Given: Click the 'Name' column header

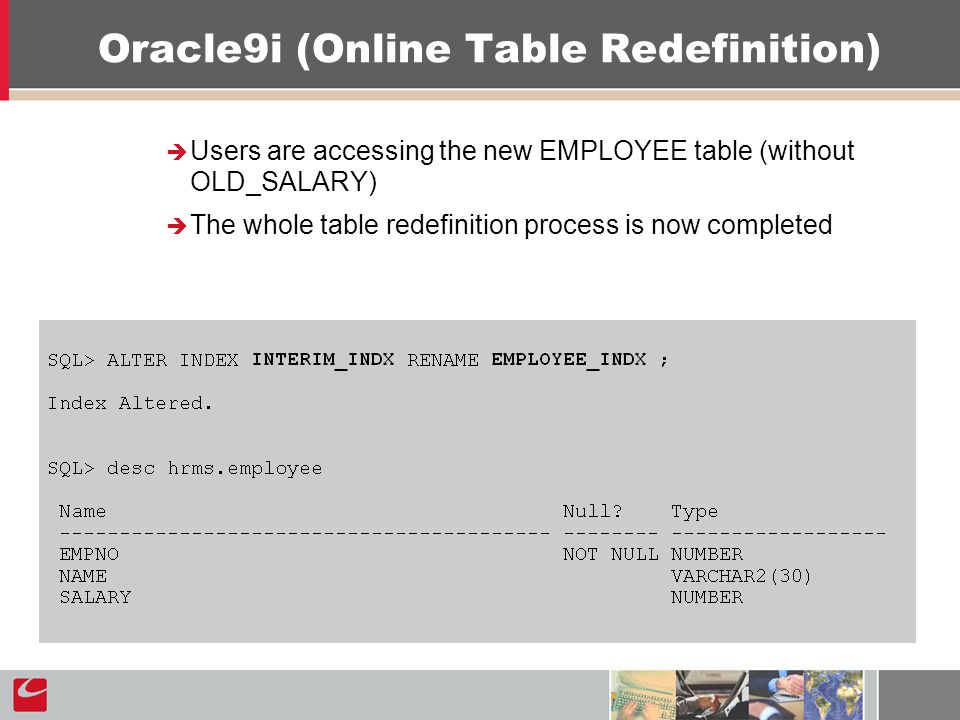Looking at the screenshot, I should [82, 511].
